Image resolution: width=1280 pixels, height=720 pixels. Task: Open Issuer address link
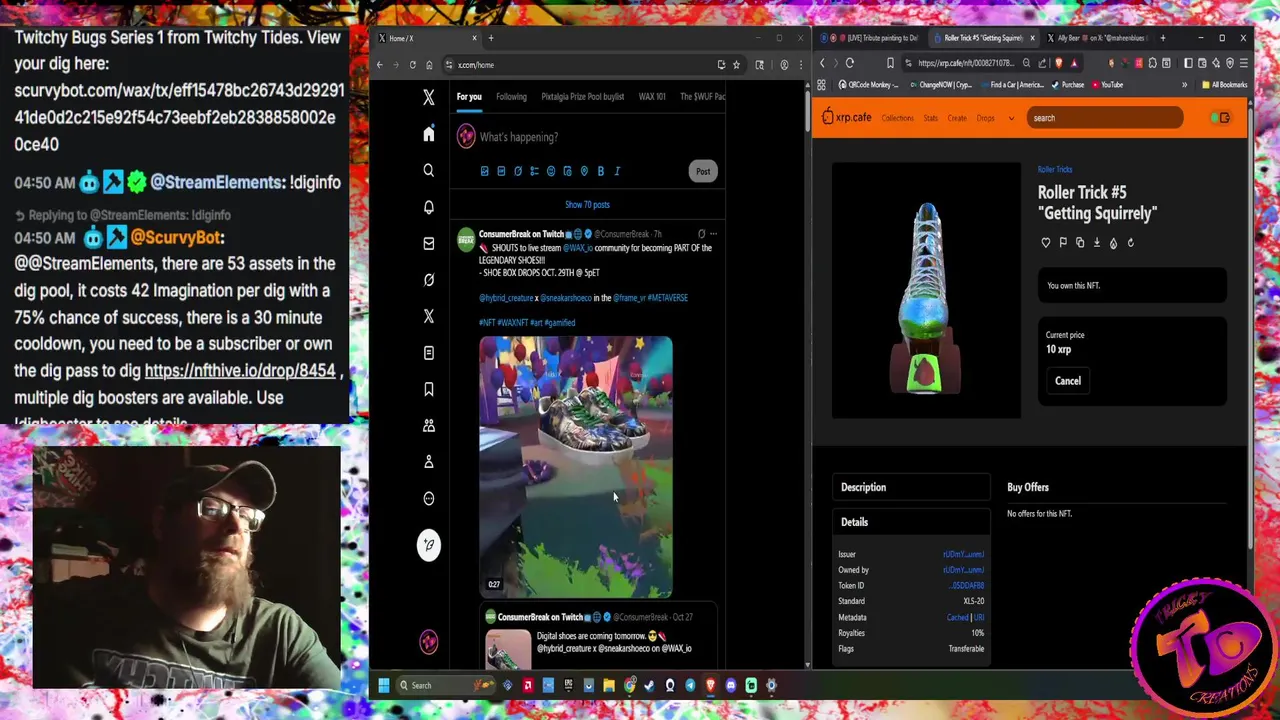963,554
